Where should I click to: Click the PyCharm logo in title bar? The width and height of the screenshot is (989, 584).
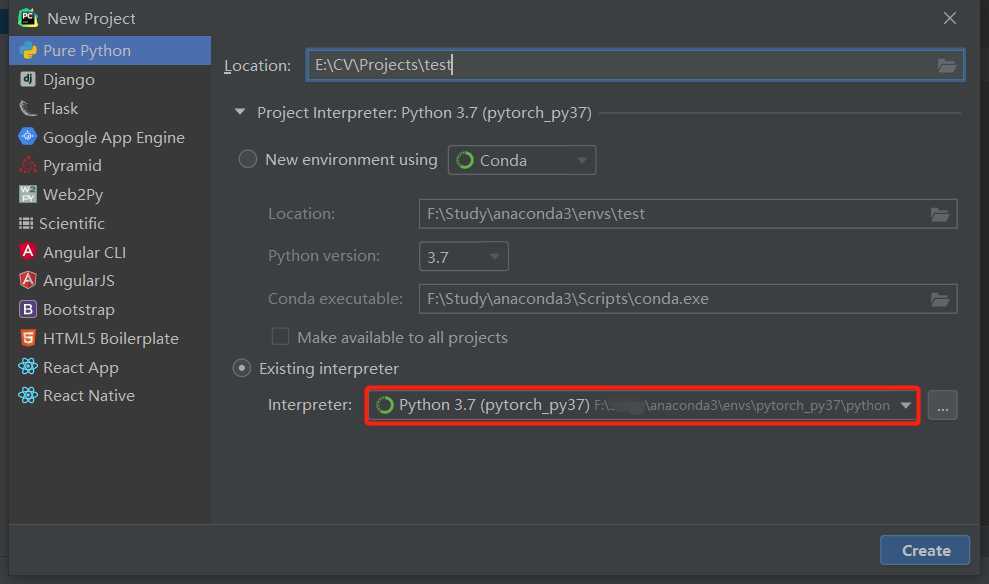coord(28,18)
